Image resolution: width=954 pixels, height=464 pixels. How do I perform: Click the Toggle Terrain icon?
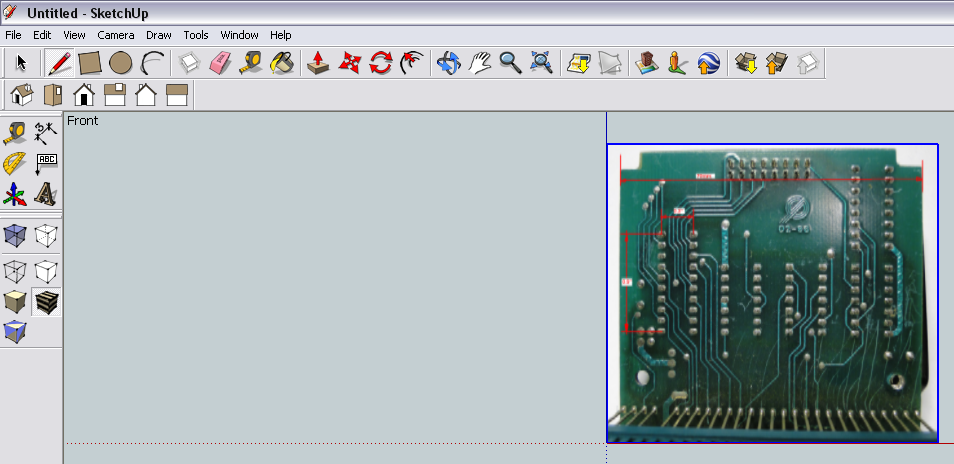pos(610,63)
